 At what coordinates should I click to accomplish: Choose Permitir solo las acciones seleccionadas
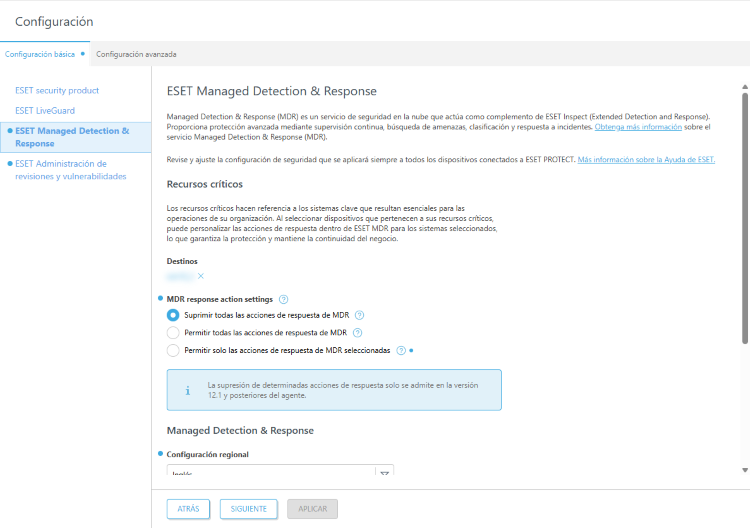click(173, 351)
